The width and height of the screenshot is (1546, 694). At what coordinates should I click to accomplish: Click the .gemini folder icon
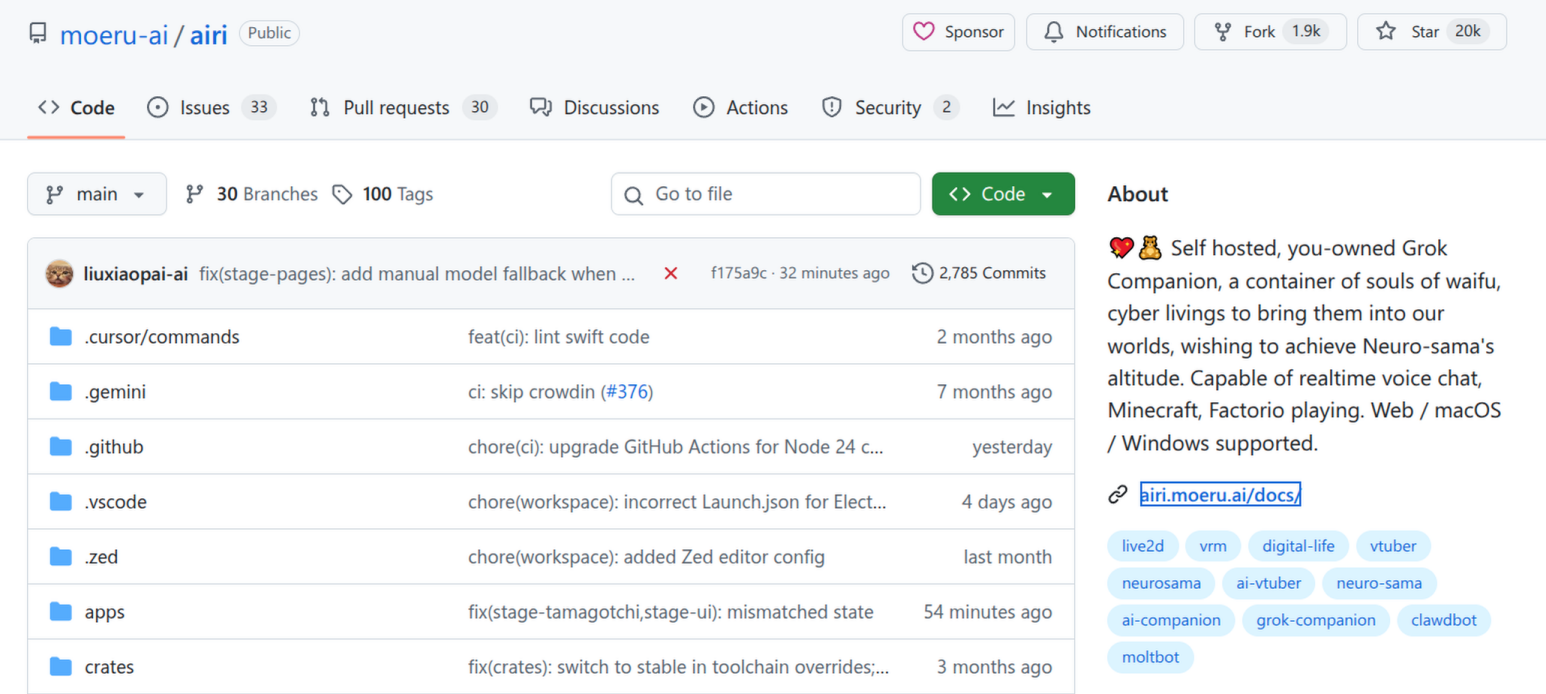(x=61, y=392)
